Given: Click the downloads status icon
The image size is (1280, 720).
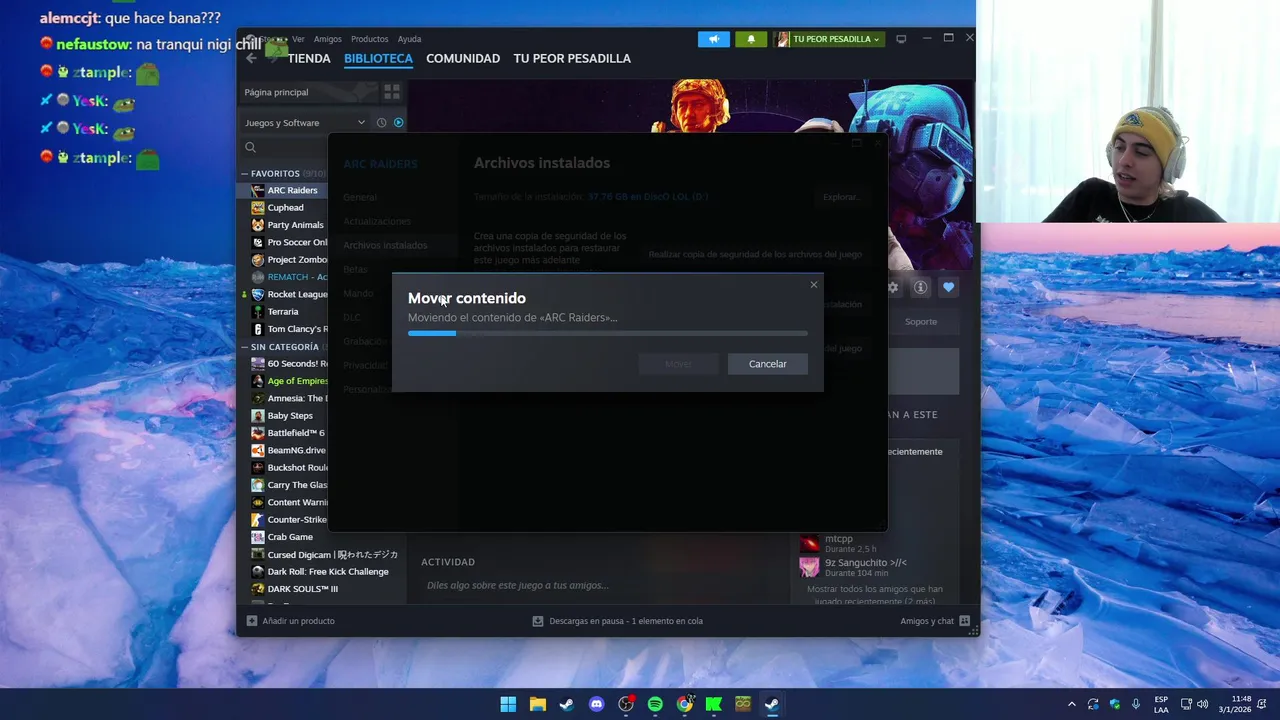Looking at the screenshot, I should [538, 621].
